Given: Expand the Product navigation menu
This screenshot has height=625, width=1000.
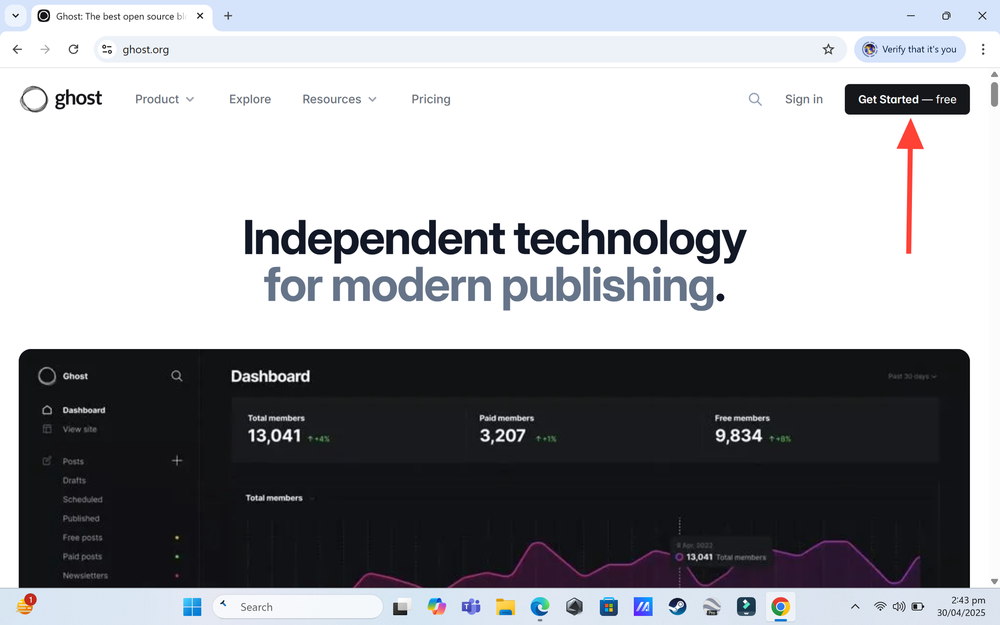Looking at the screenshot, I should 165,99.
